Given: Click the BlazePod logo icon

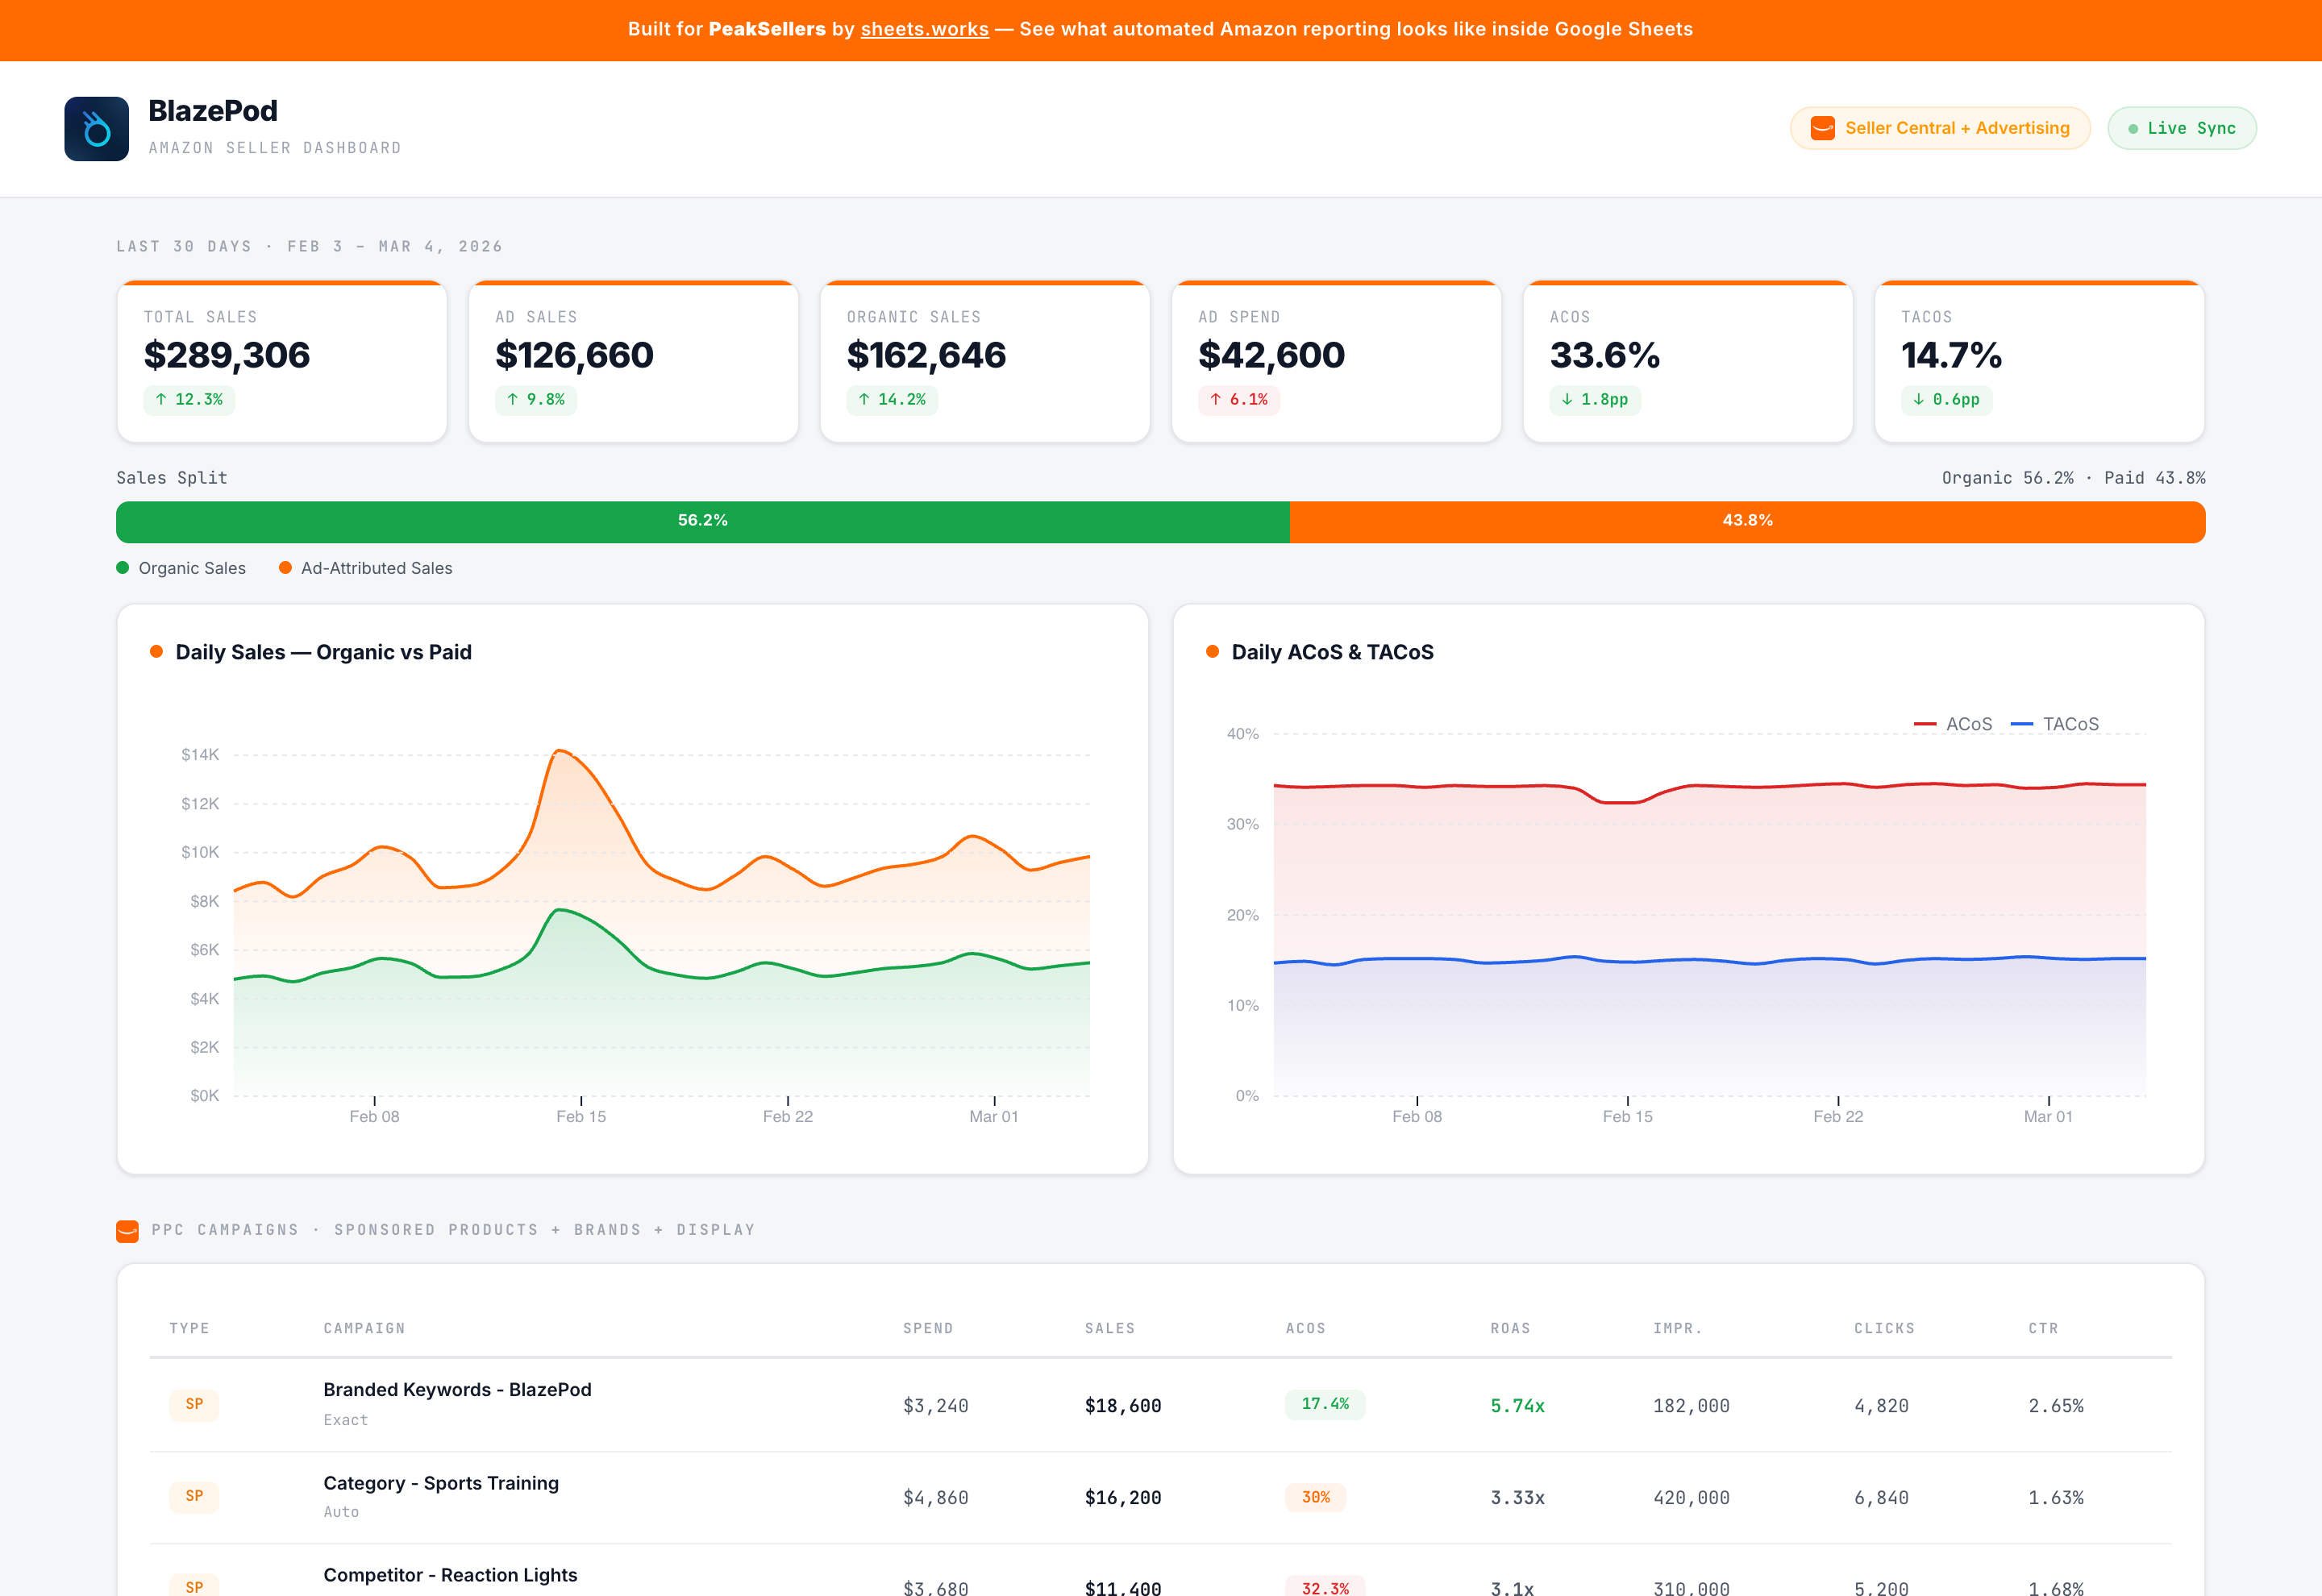Looking at the screenshot, I should [x=97, y=129].
